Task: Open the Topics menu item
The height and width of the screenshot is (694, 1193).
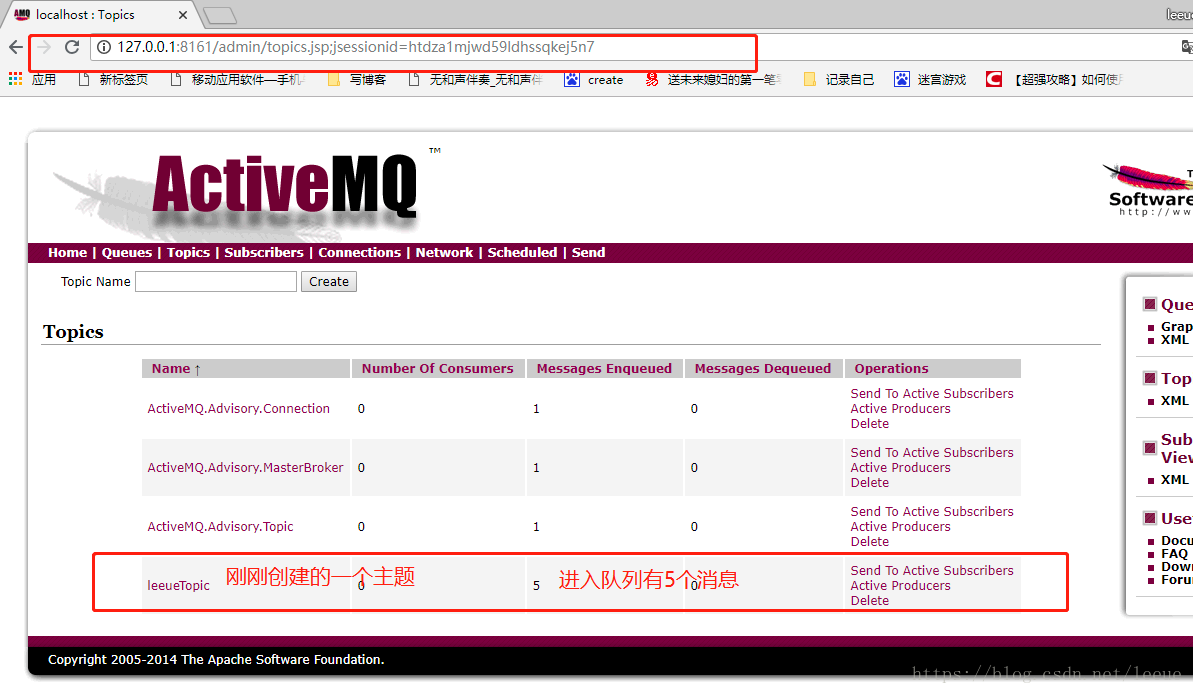Action: tap(188, 253)
